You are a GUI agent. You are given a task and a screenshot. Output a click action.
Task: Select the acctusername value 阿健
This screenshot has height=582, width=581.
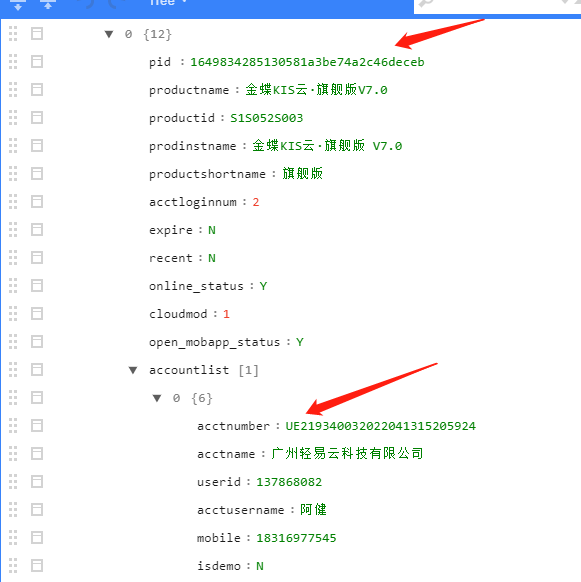point(313,509)
